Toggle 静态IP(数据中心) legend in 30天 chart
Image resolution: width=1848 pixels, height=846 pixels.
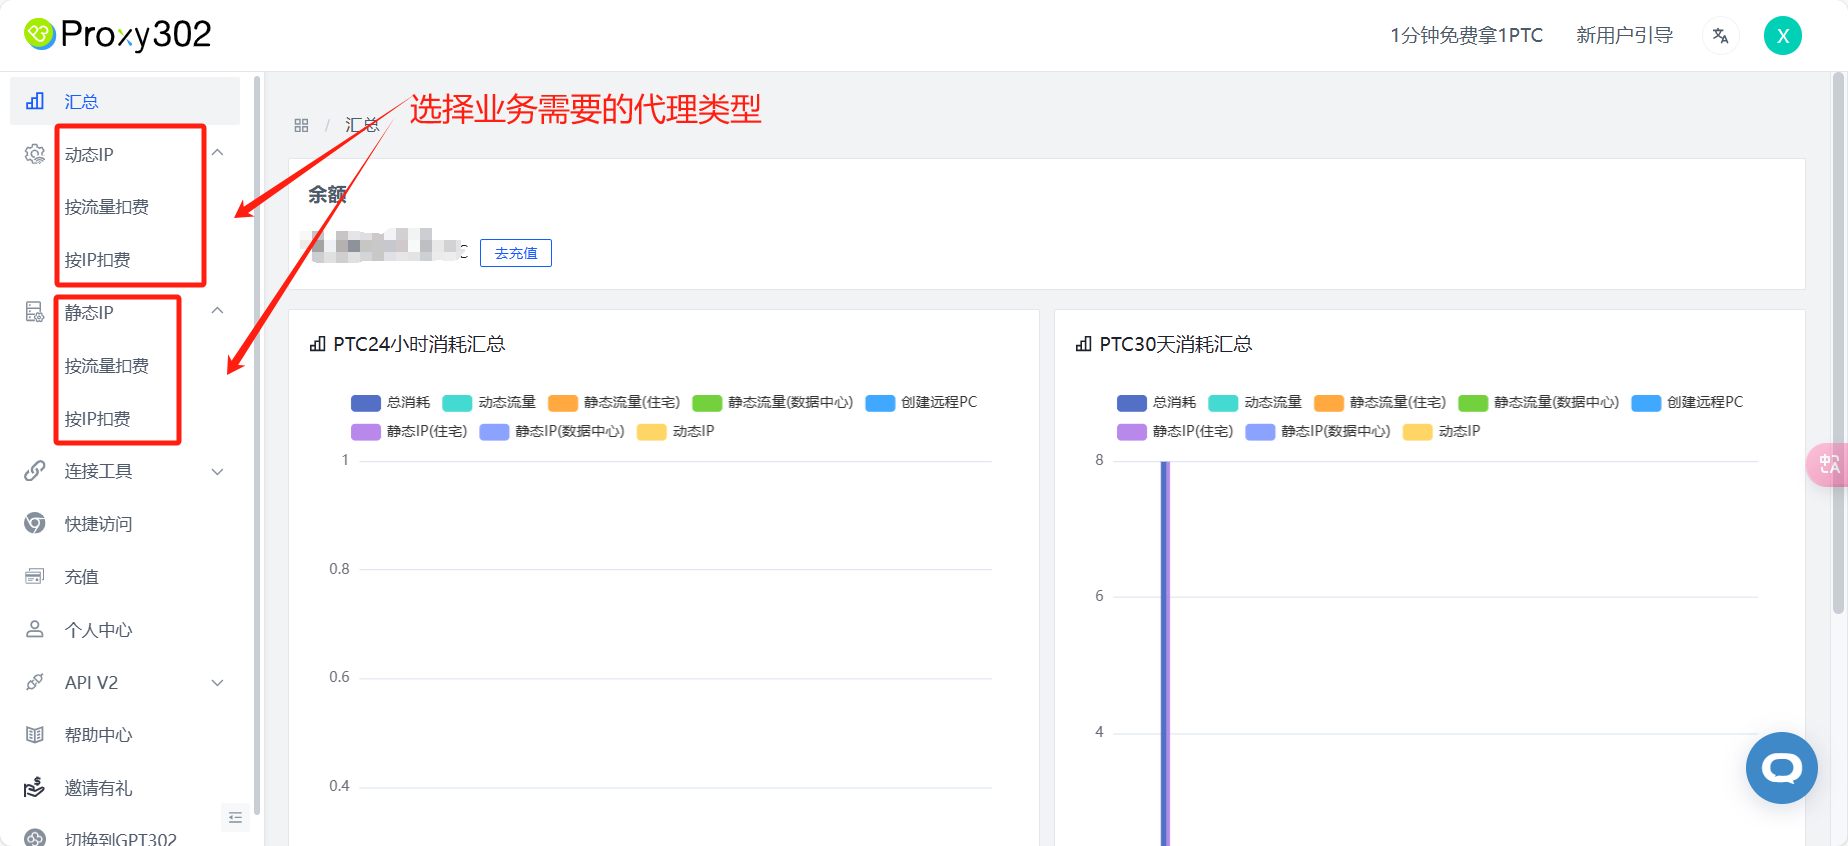pyautogui.click(x=1318, y=431)
